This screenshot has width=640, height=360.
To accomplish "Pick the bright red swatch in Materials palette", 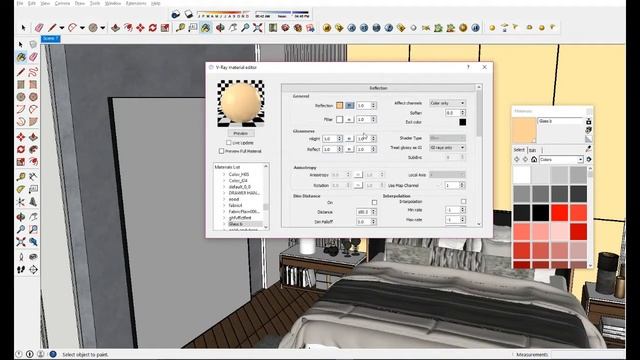I will click(x=560, y=213).
